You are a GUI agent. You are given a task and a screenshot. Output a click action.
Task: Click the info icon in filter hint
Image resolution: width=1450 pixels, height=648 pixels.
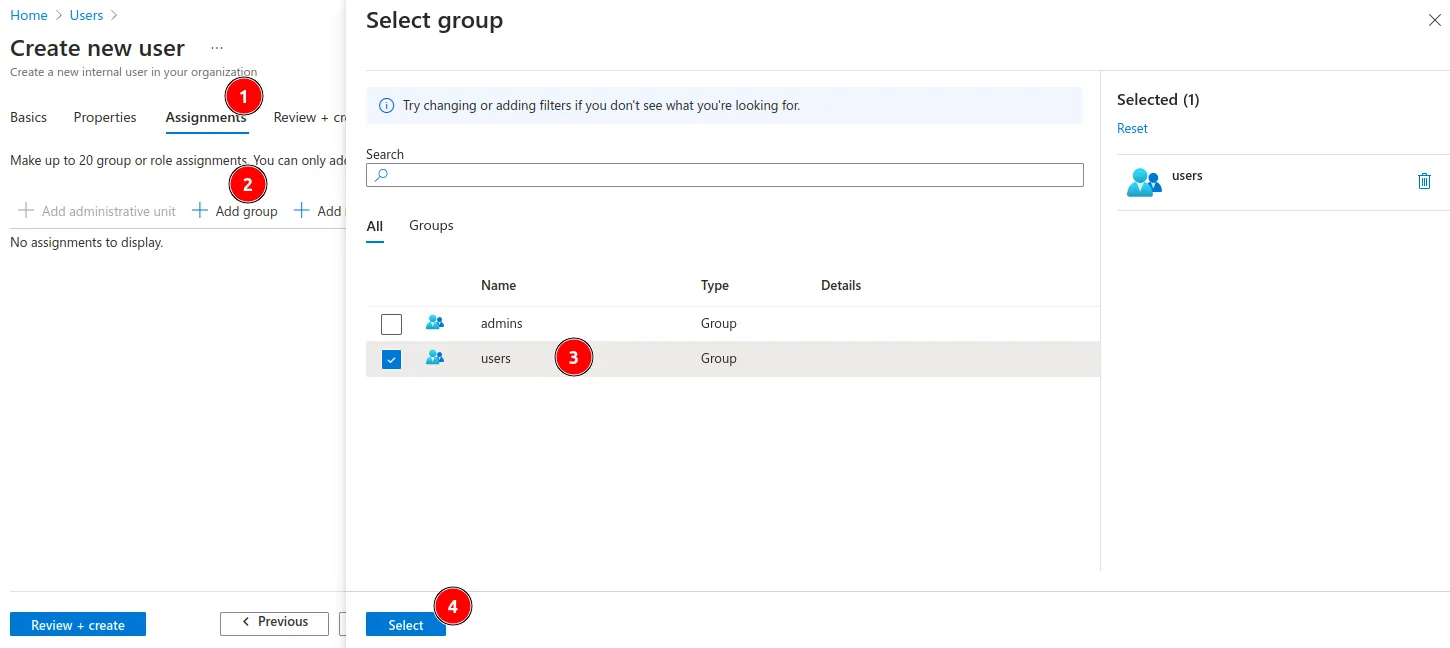387,105
